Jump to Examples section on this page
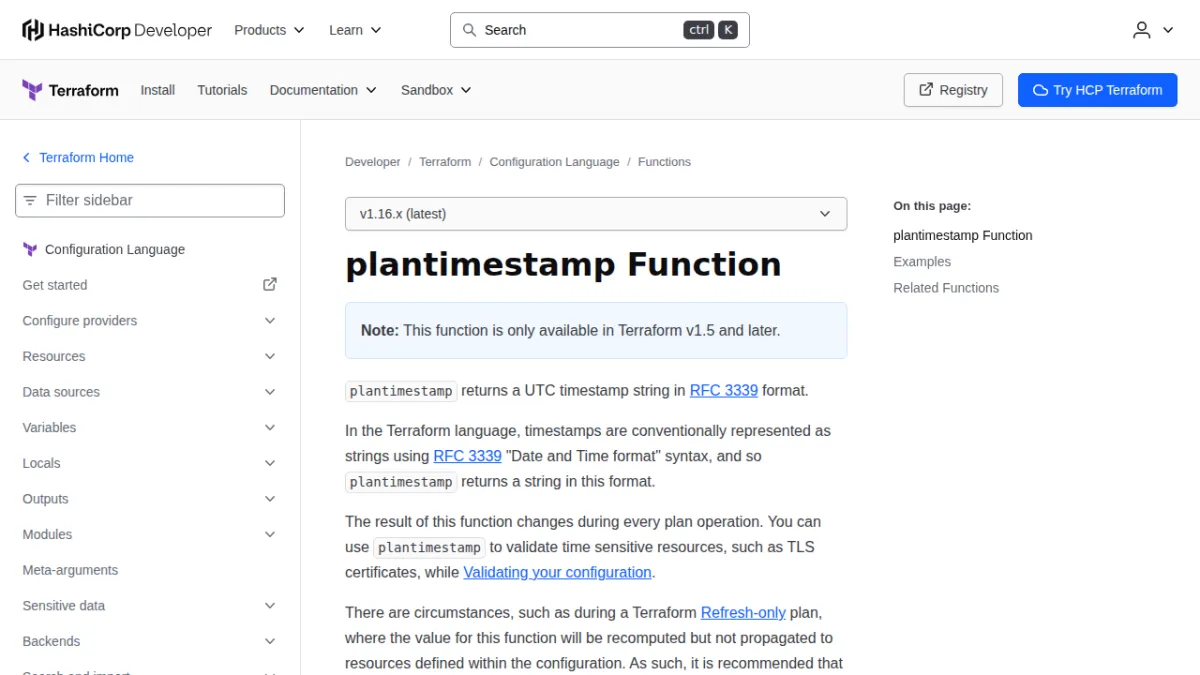1200x675 pixels. [x=922, y=262]
